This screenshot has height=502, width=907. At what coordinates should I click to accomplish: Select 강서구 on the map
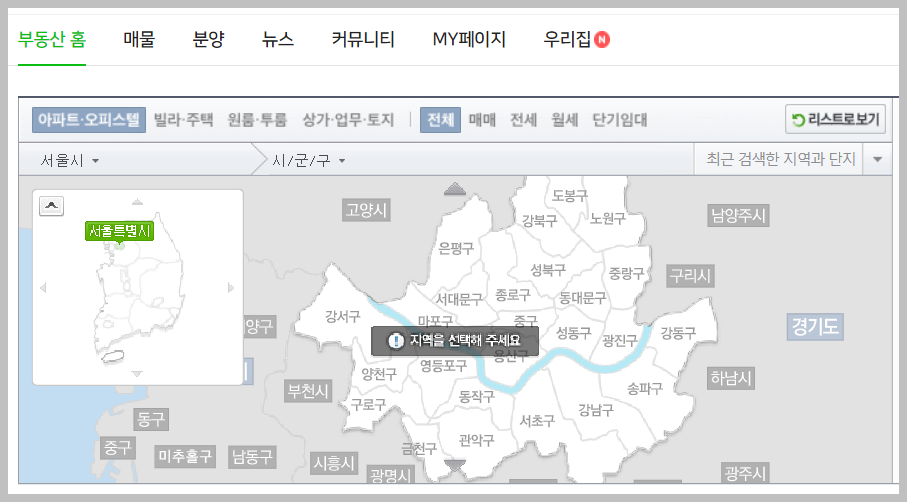point(342,316)
